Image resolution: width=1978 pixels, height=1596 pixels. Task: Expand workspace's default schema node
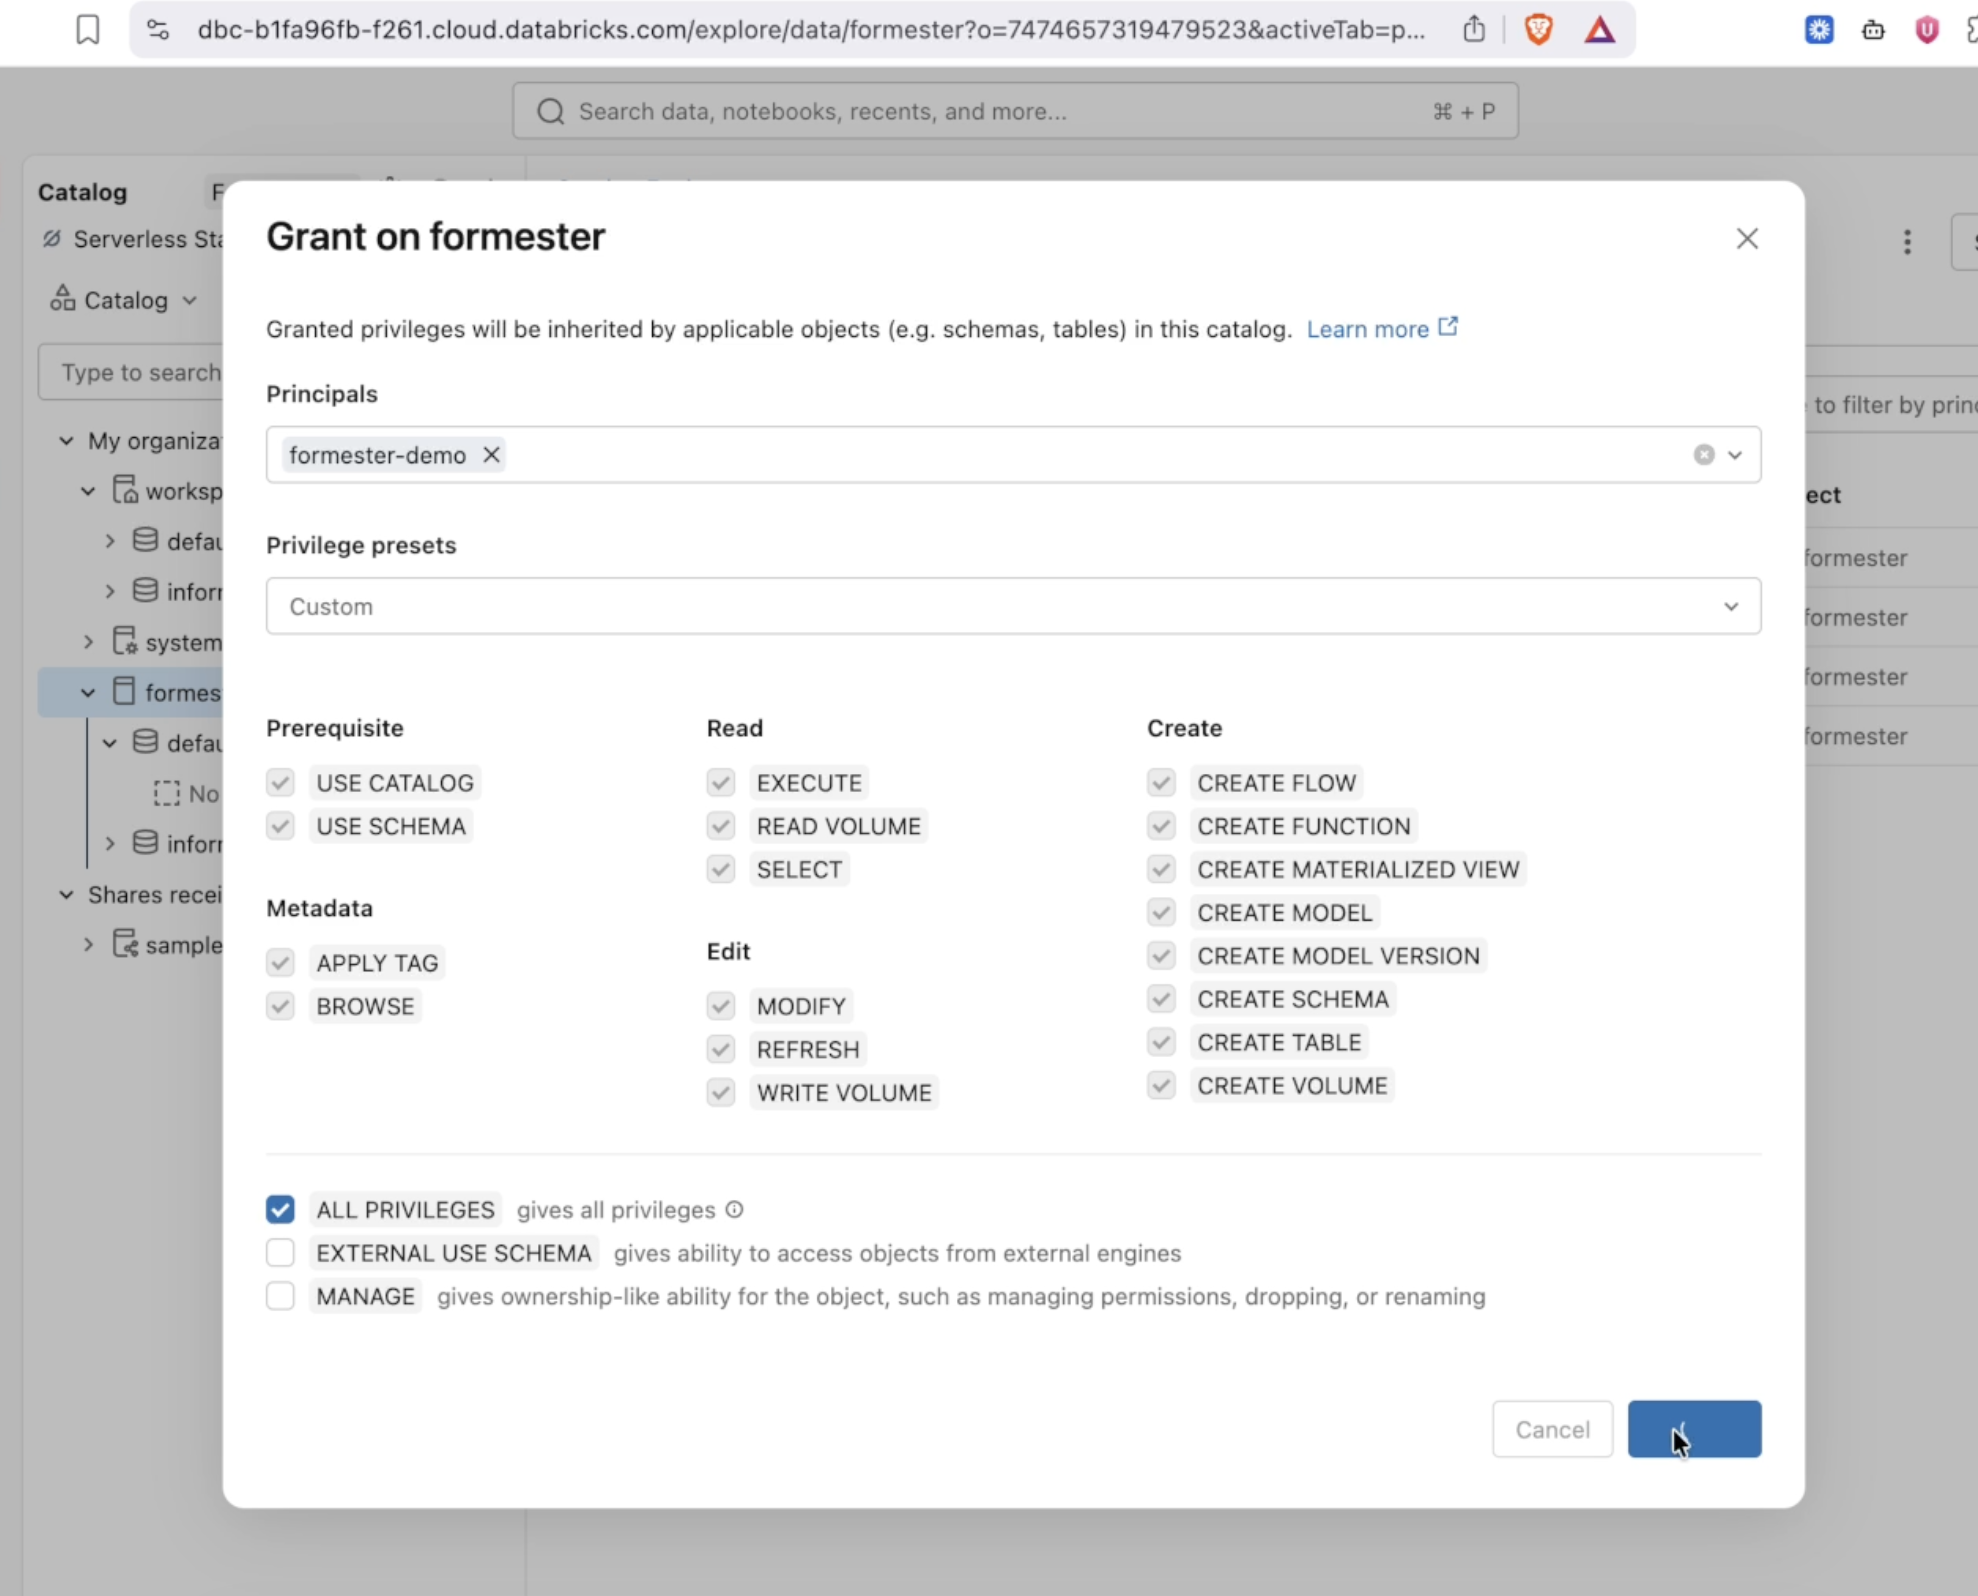point(110,541)
